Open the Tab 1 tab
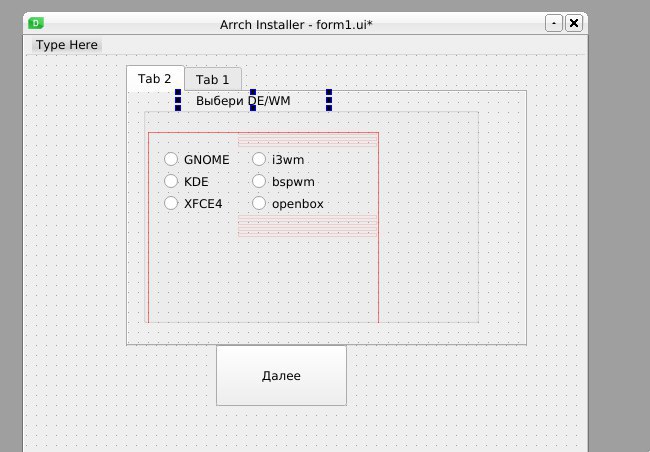 click(x=213, y=79)
